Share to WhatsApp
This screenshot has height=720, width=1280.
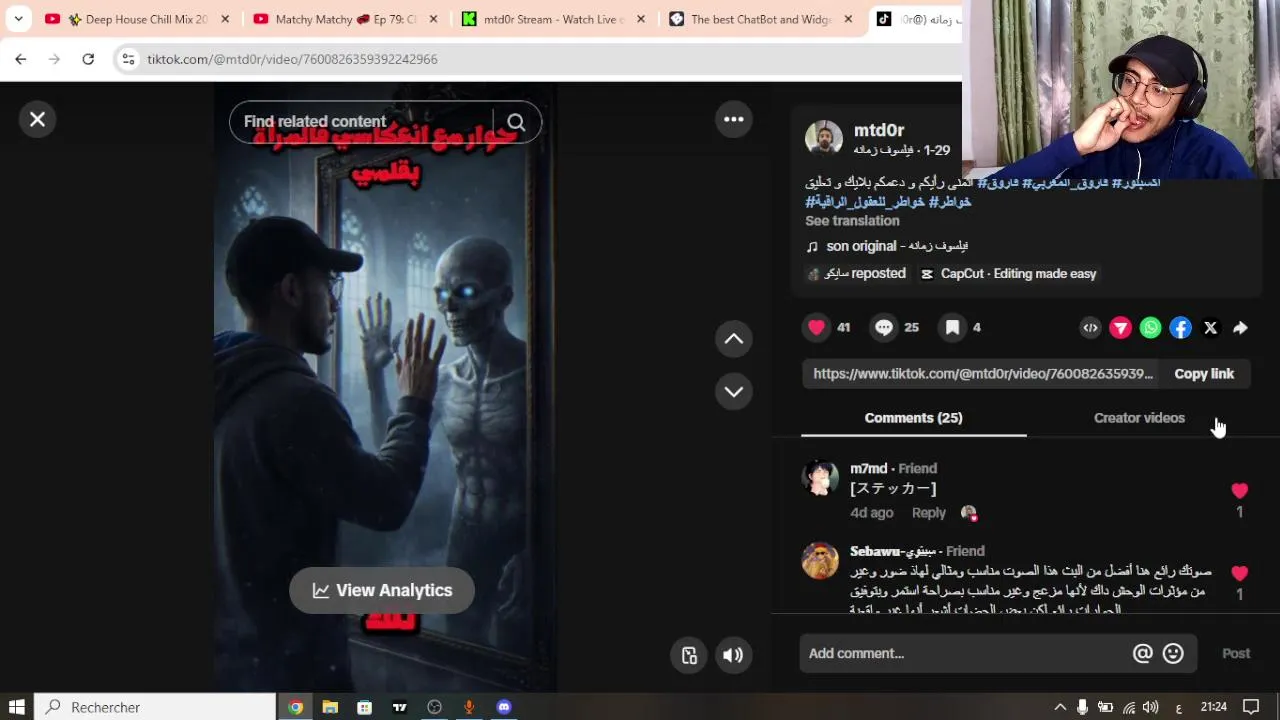click(1151, 328)
